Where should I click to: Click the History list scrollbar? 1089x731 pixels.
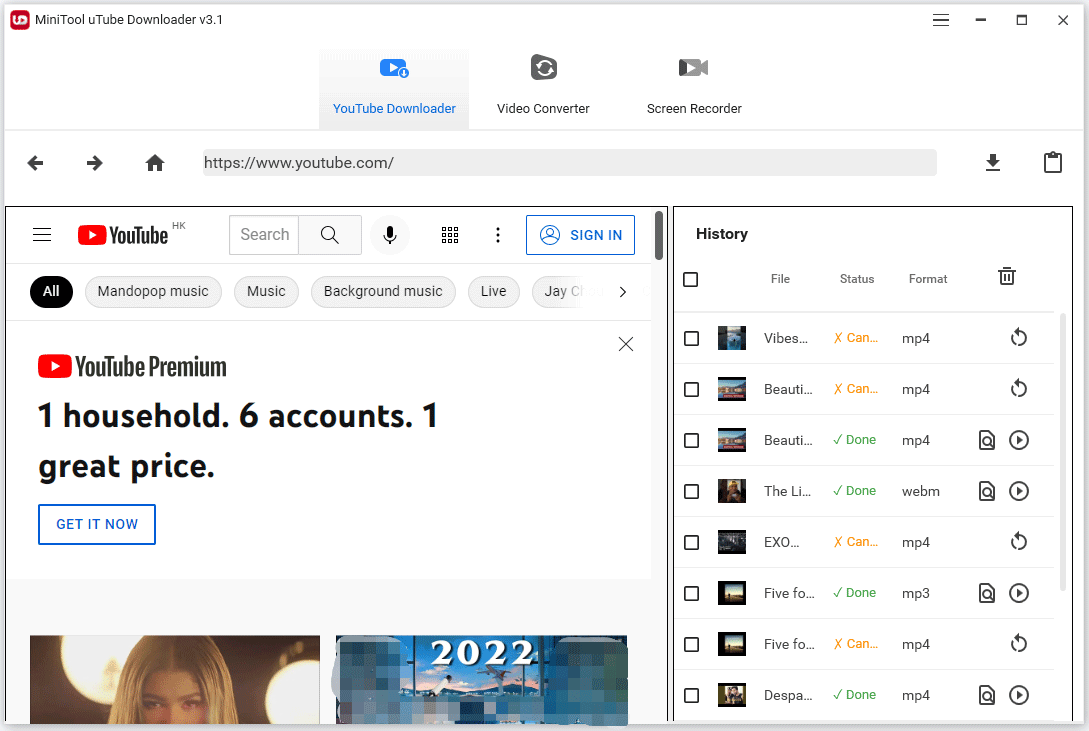pos(1063,451)
